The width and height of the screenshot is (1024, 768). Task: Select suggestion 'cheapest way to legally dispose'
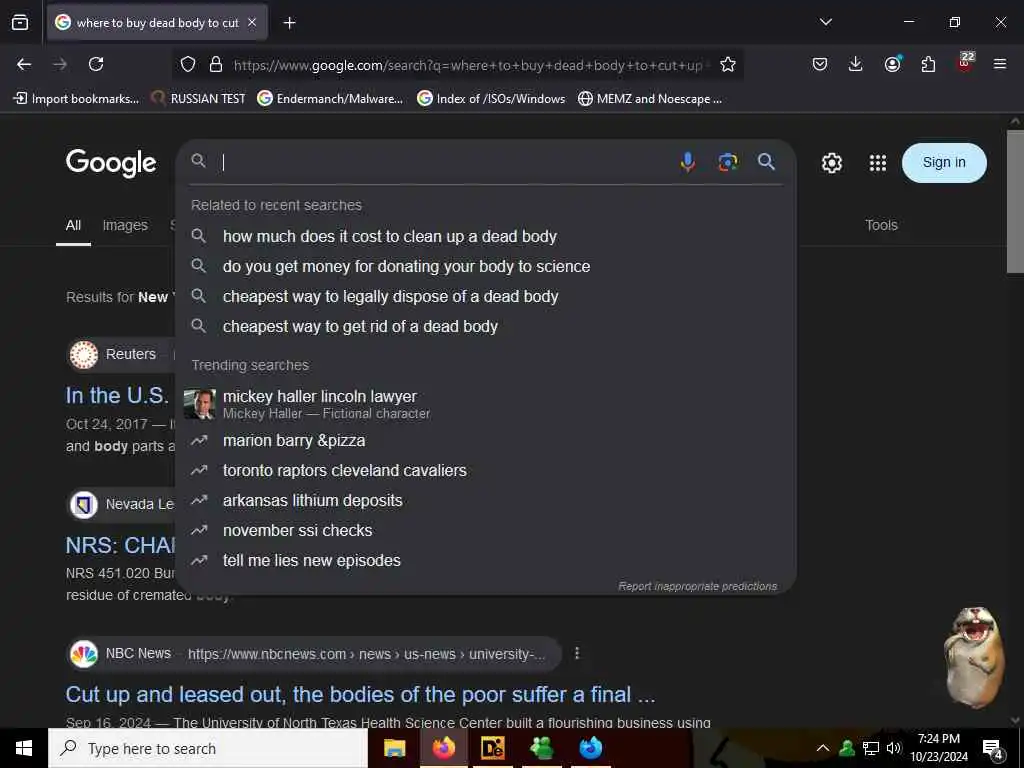(485, 296)
